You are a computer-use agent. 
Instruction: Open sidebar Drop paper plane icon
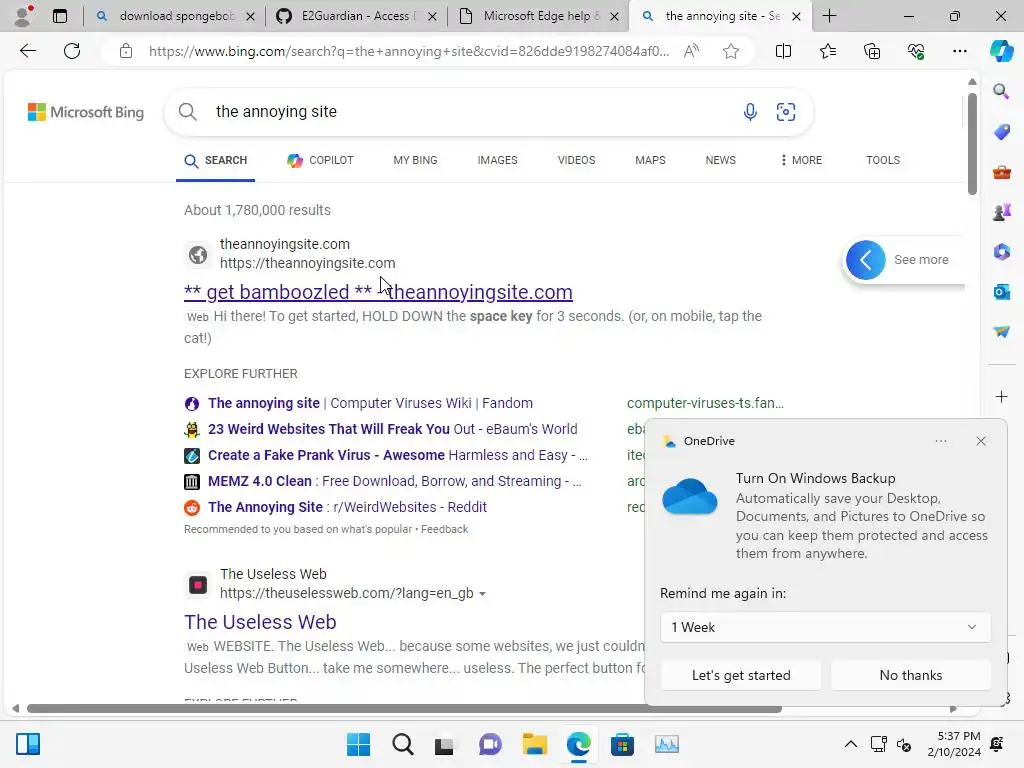[x=1001, y=332]
